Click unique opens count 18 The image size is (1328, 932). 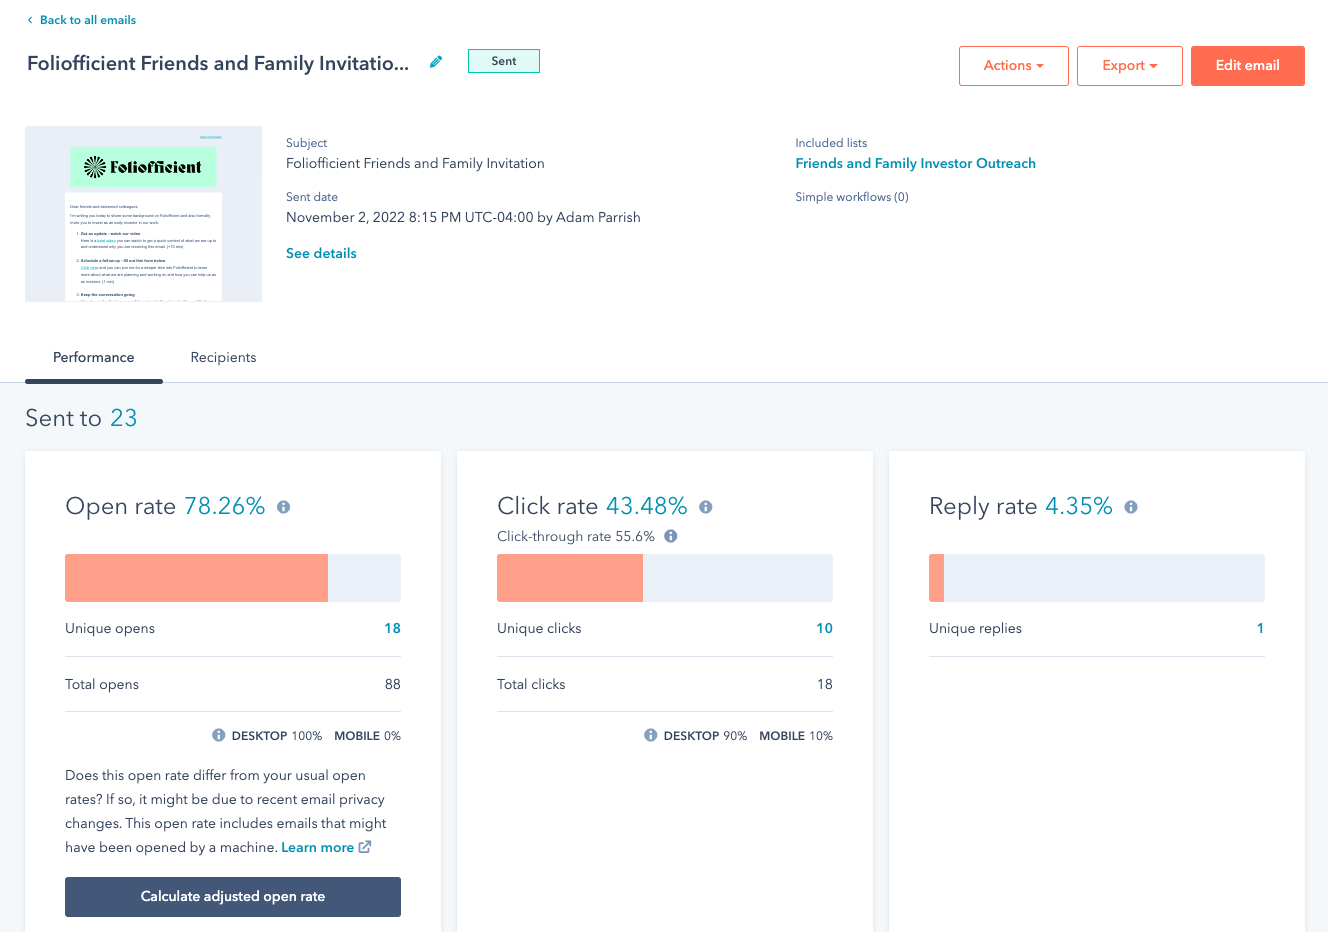pos(392,628)
